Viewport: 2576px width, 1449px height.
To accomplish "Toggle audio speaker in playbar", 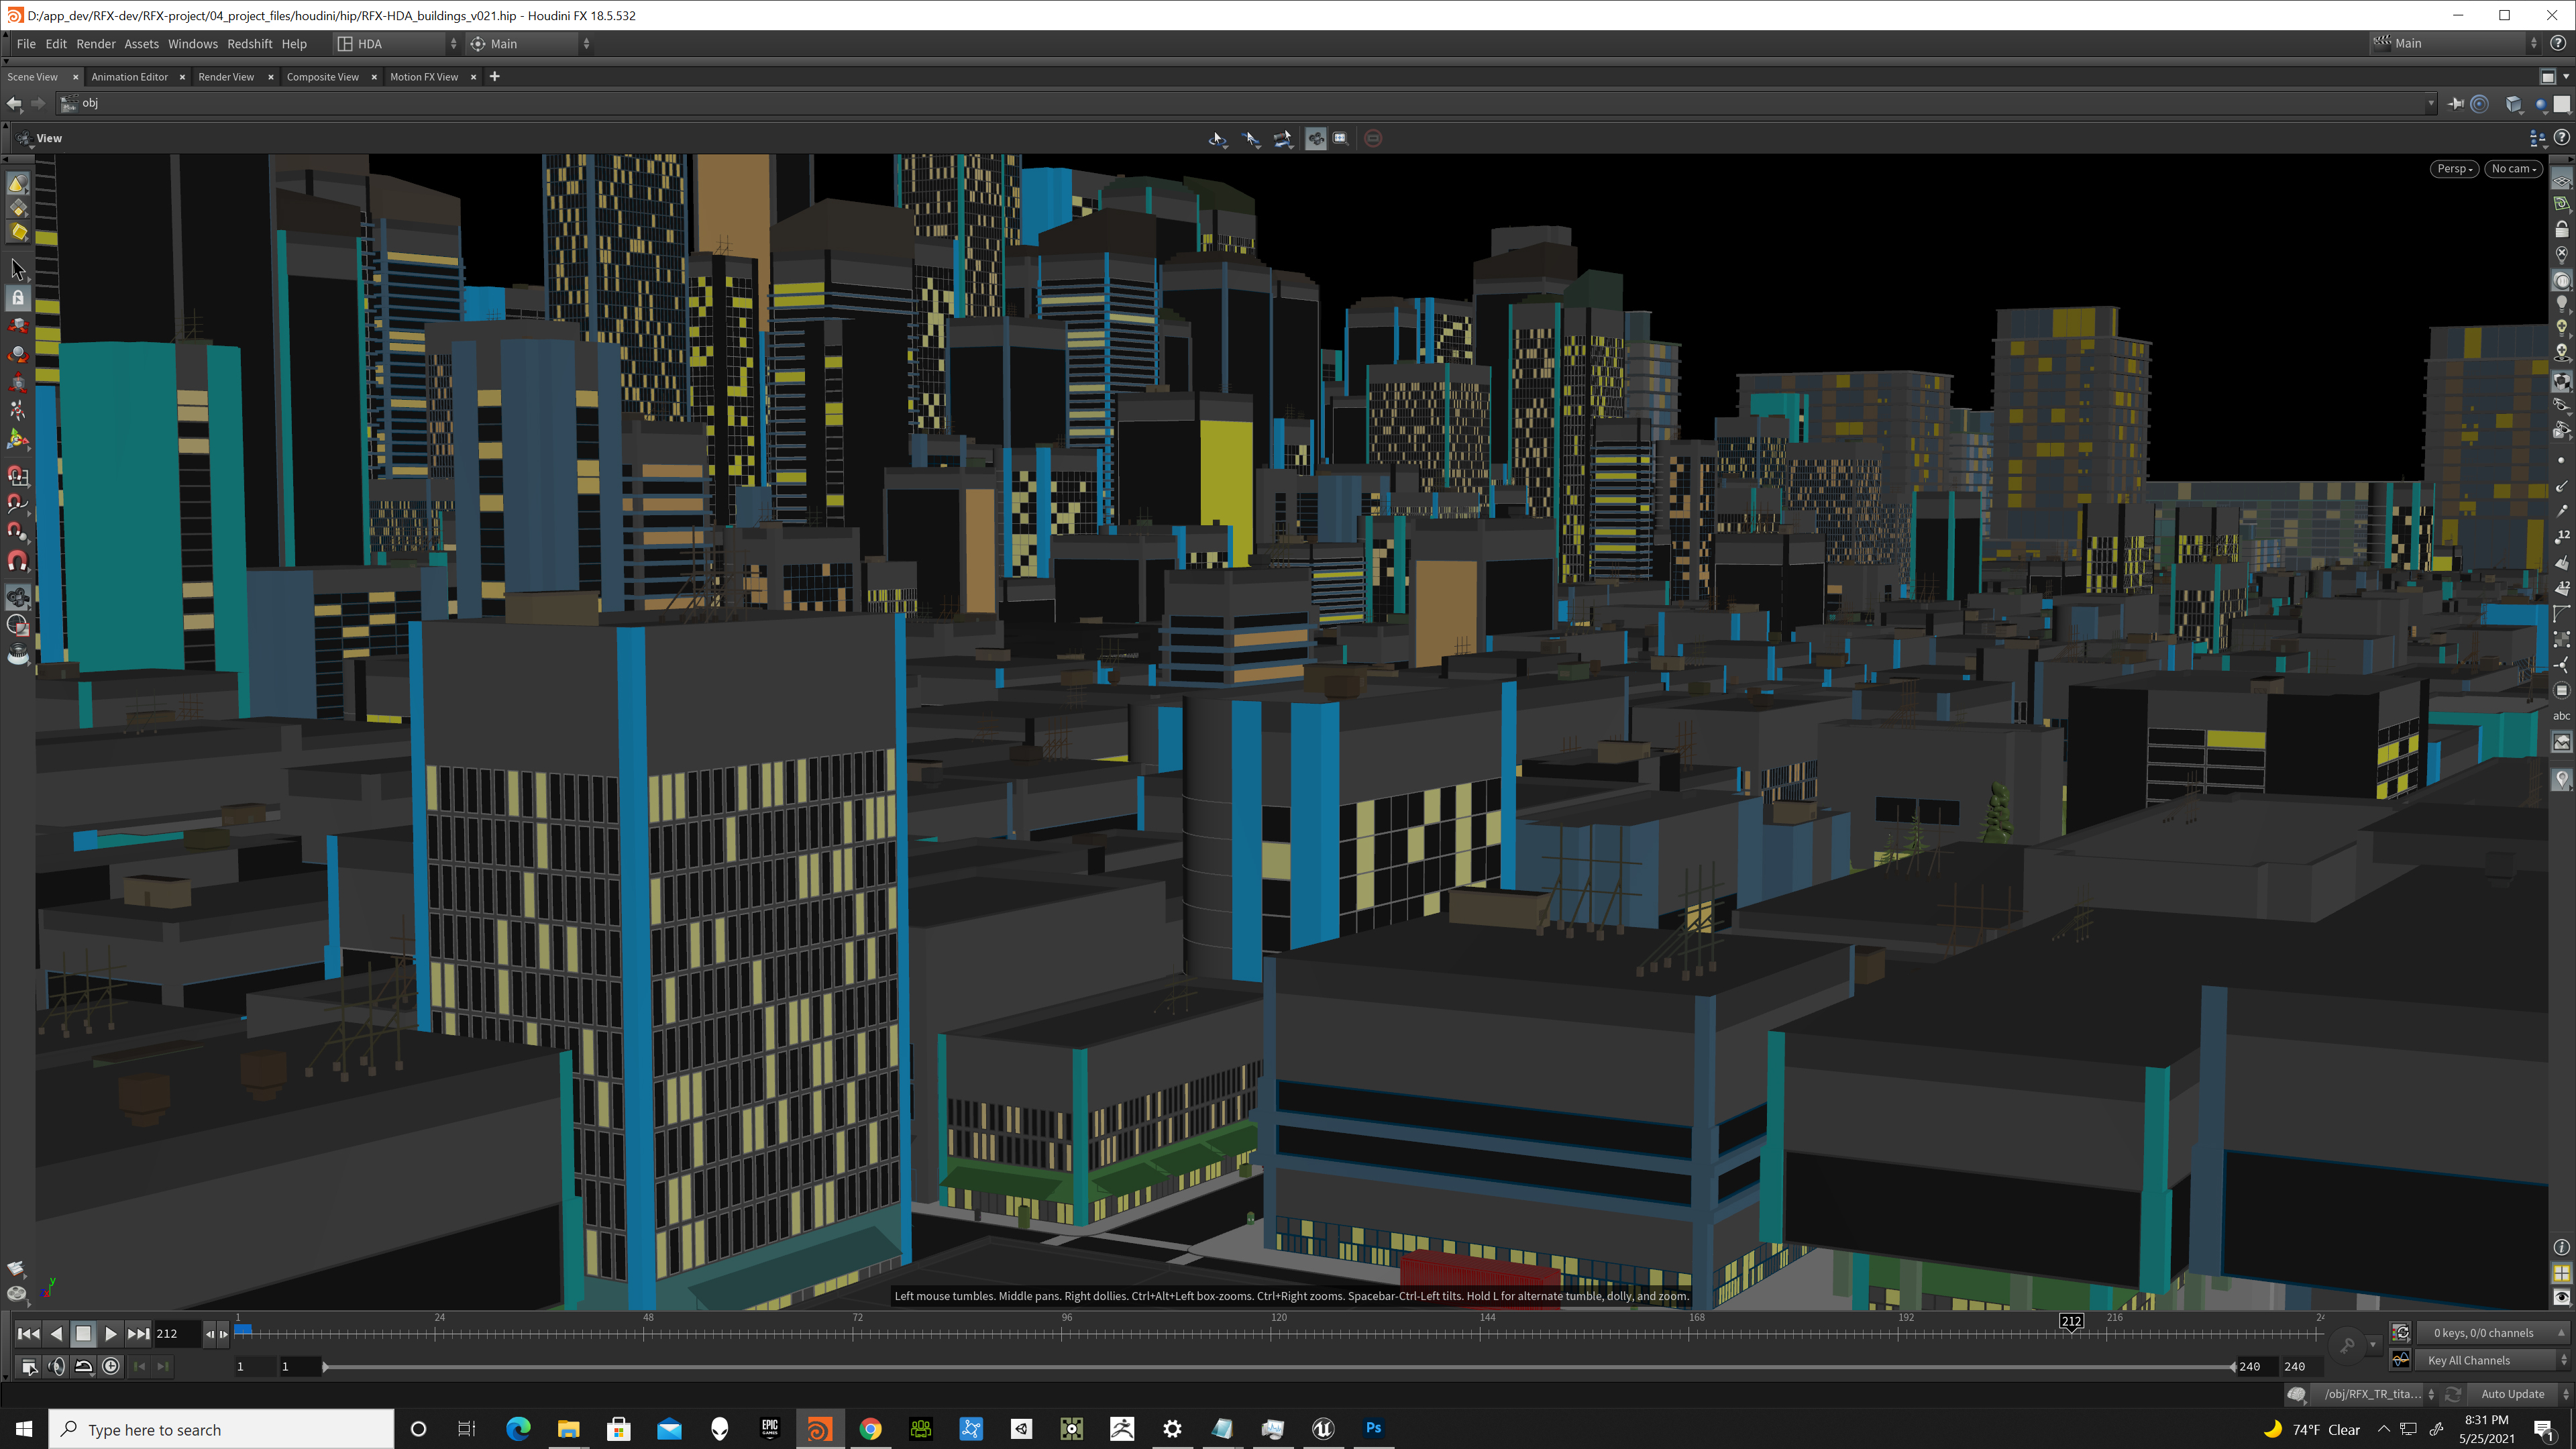I will (x=56, y=1366).
